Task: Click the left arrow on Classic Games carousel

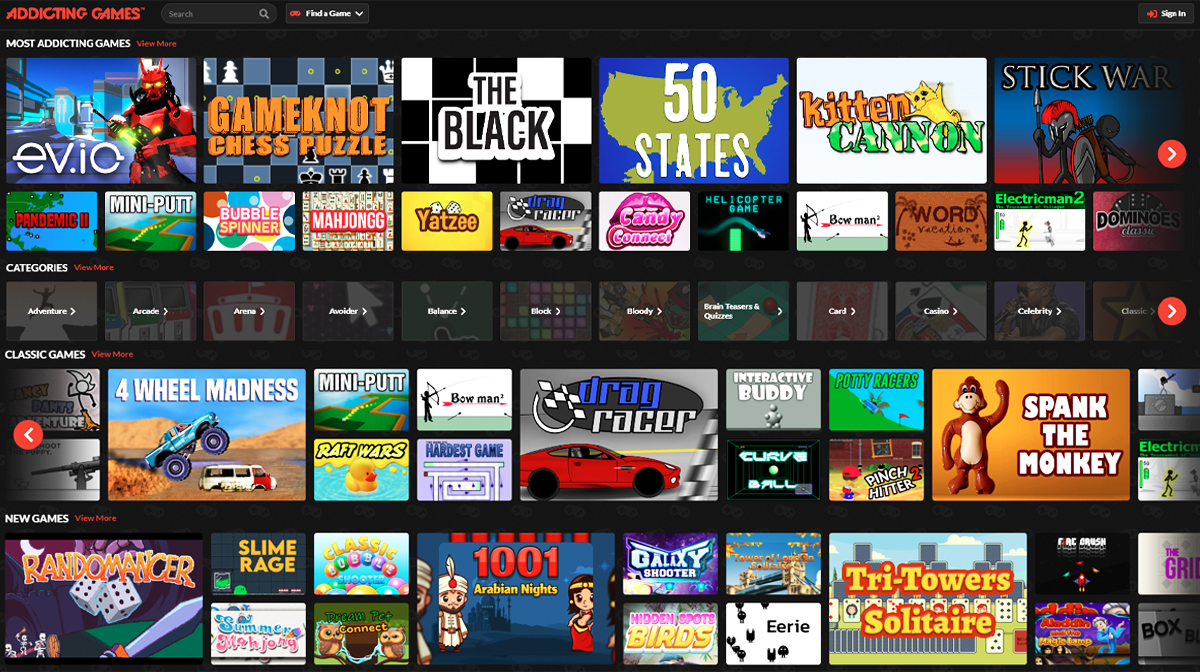Action: (28, 434)
